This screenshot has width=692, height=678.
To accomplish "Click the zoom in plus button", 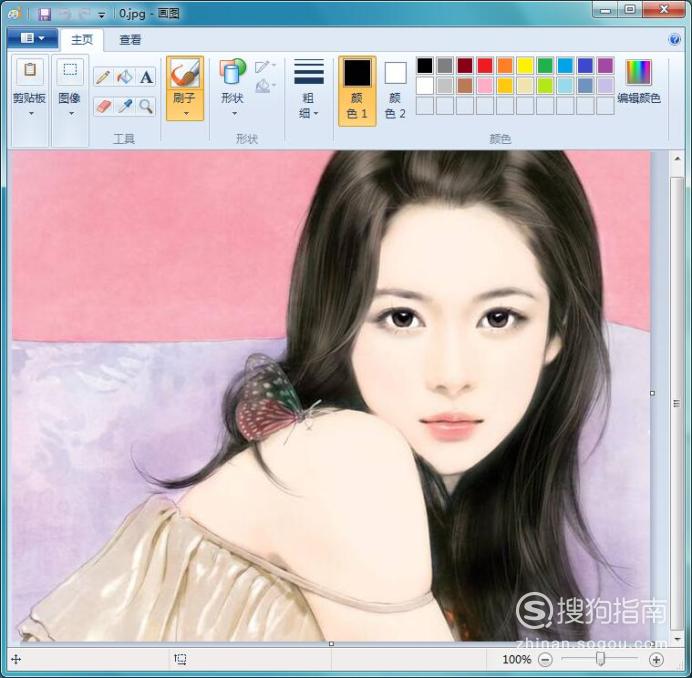I will point(656,659).
